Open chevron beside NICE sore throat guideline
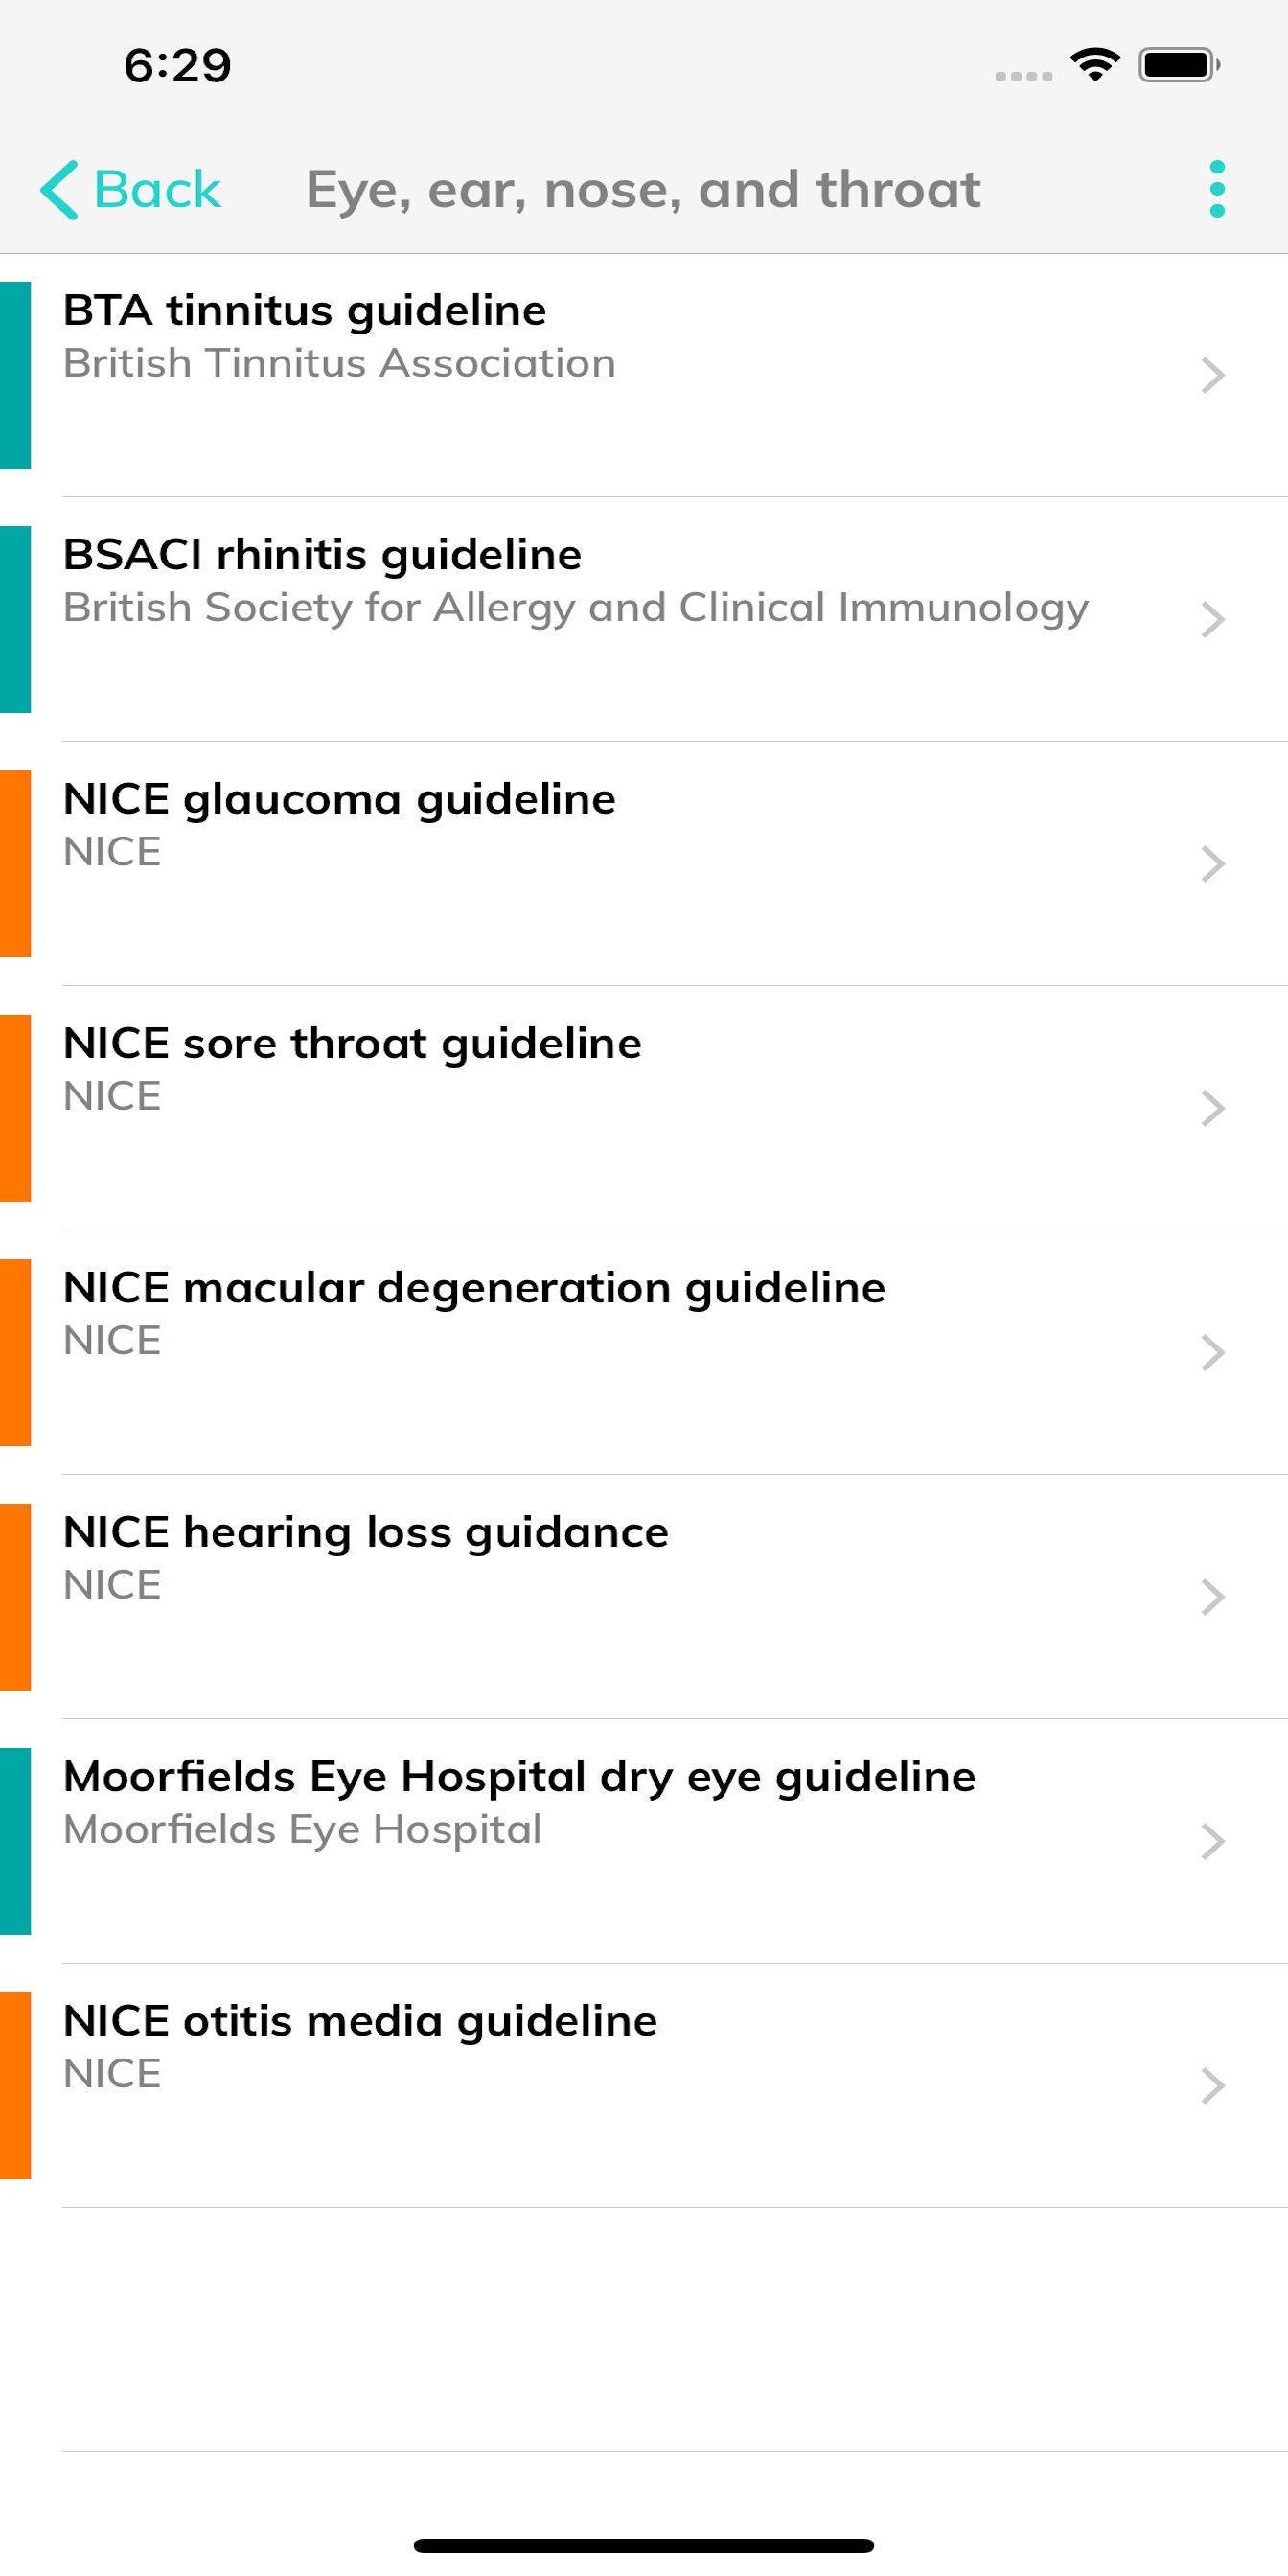Image resolution: width=1288 pixels, height=2576 pixels. [x=1212, y=1108]
